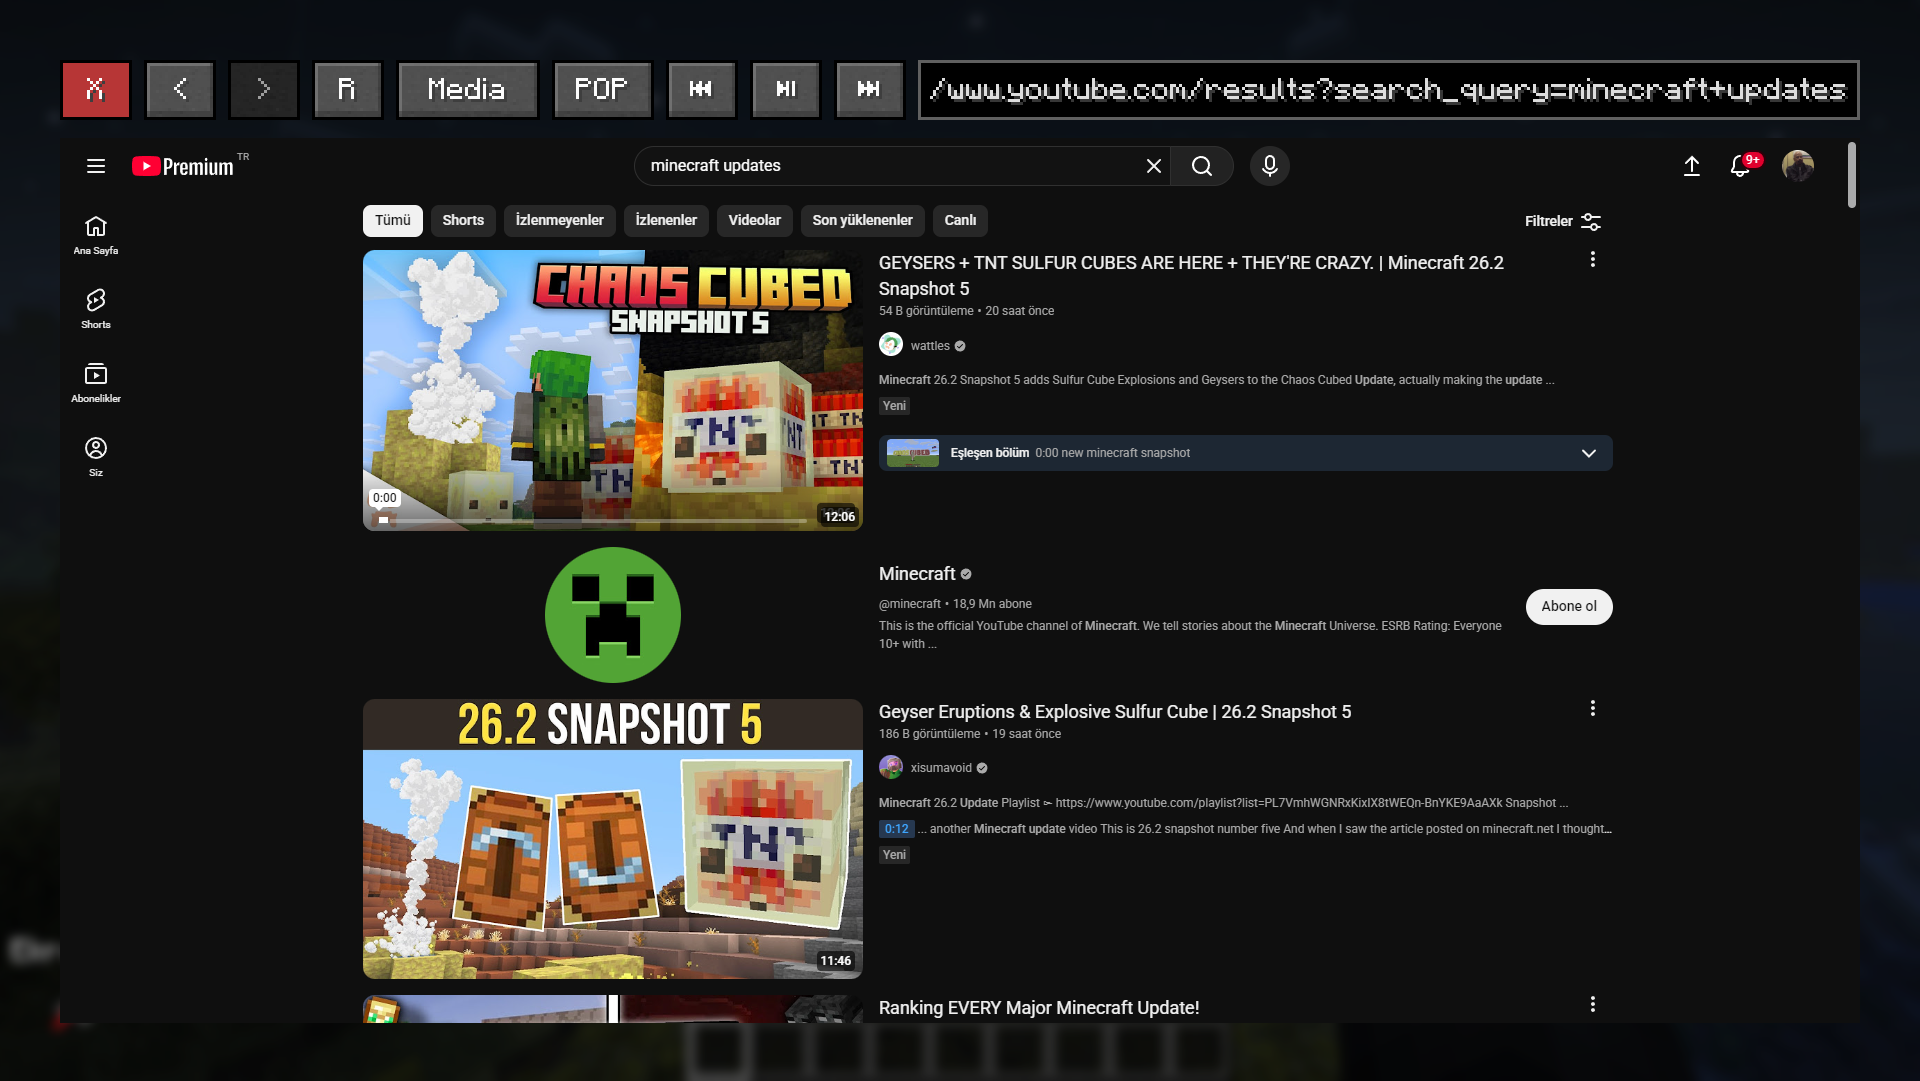Viewport: 1920px width, 1081px height.
Task: Click the Eşleşen bölüm chapter thumbnail
Action: coord(913,453)
